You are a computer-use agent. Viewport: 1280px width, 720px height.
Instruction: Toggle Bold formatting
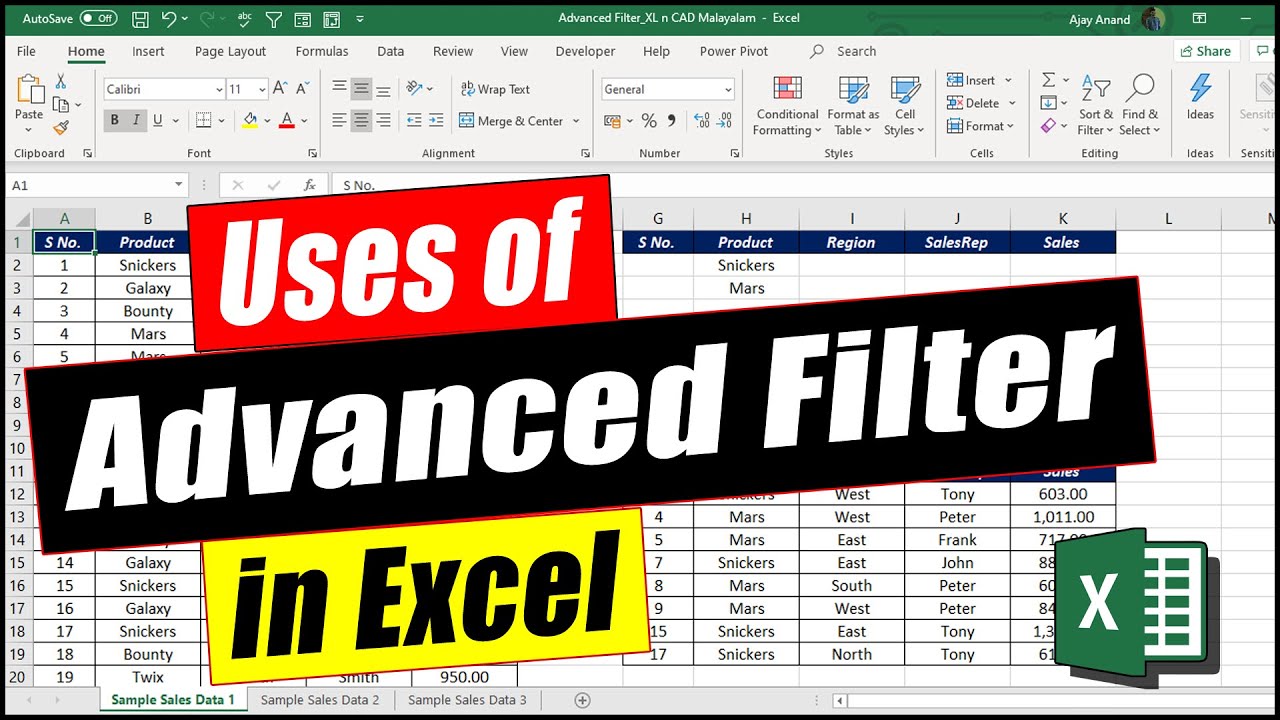click(114, 121)
